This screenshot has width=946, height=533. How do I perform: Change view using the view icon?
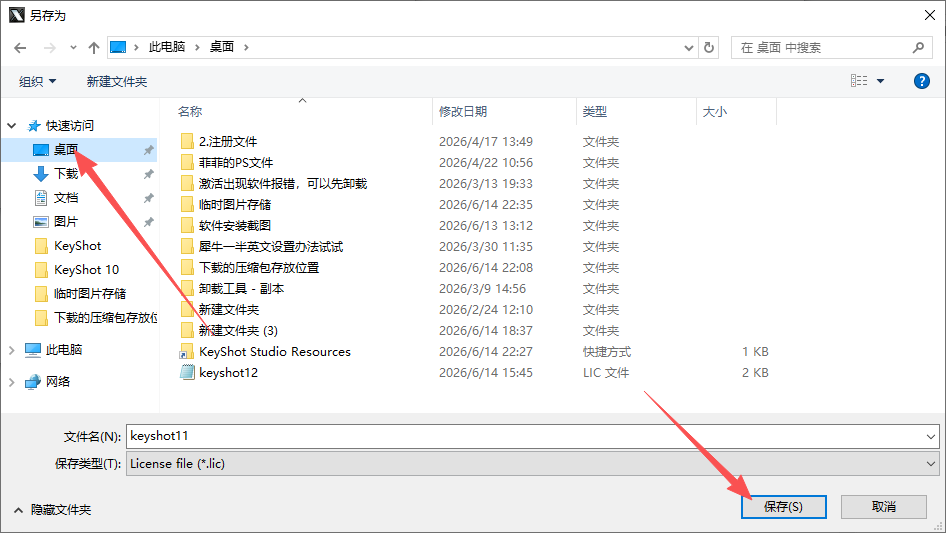(859, 80)
